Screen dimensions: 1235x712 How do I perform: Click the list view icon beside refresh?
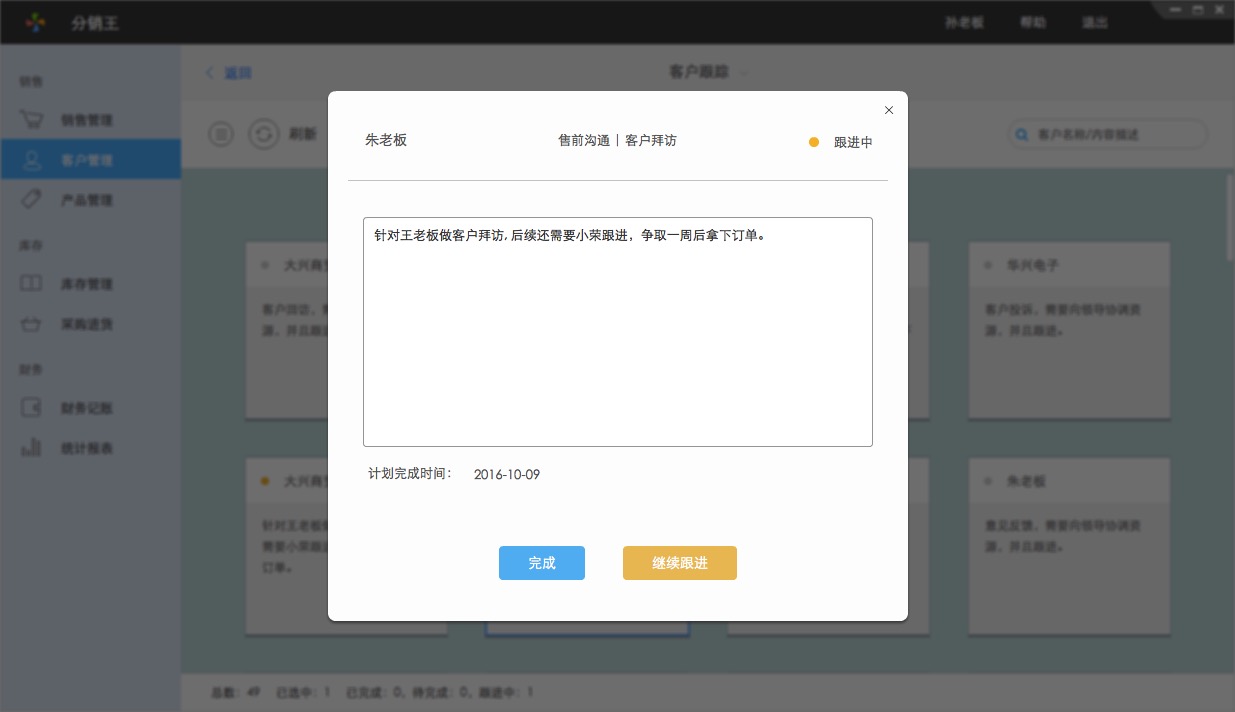coord(222,134)
